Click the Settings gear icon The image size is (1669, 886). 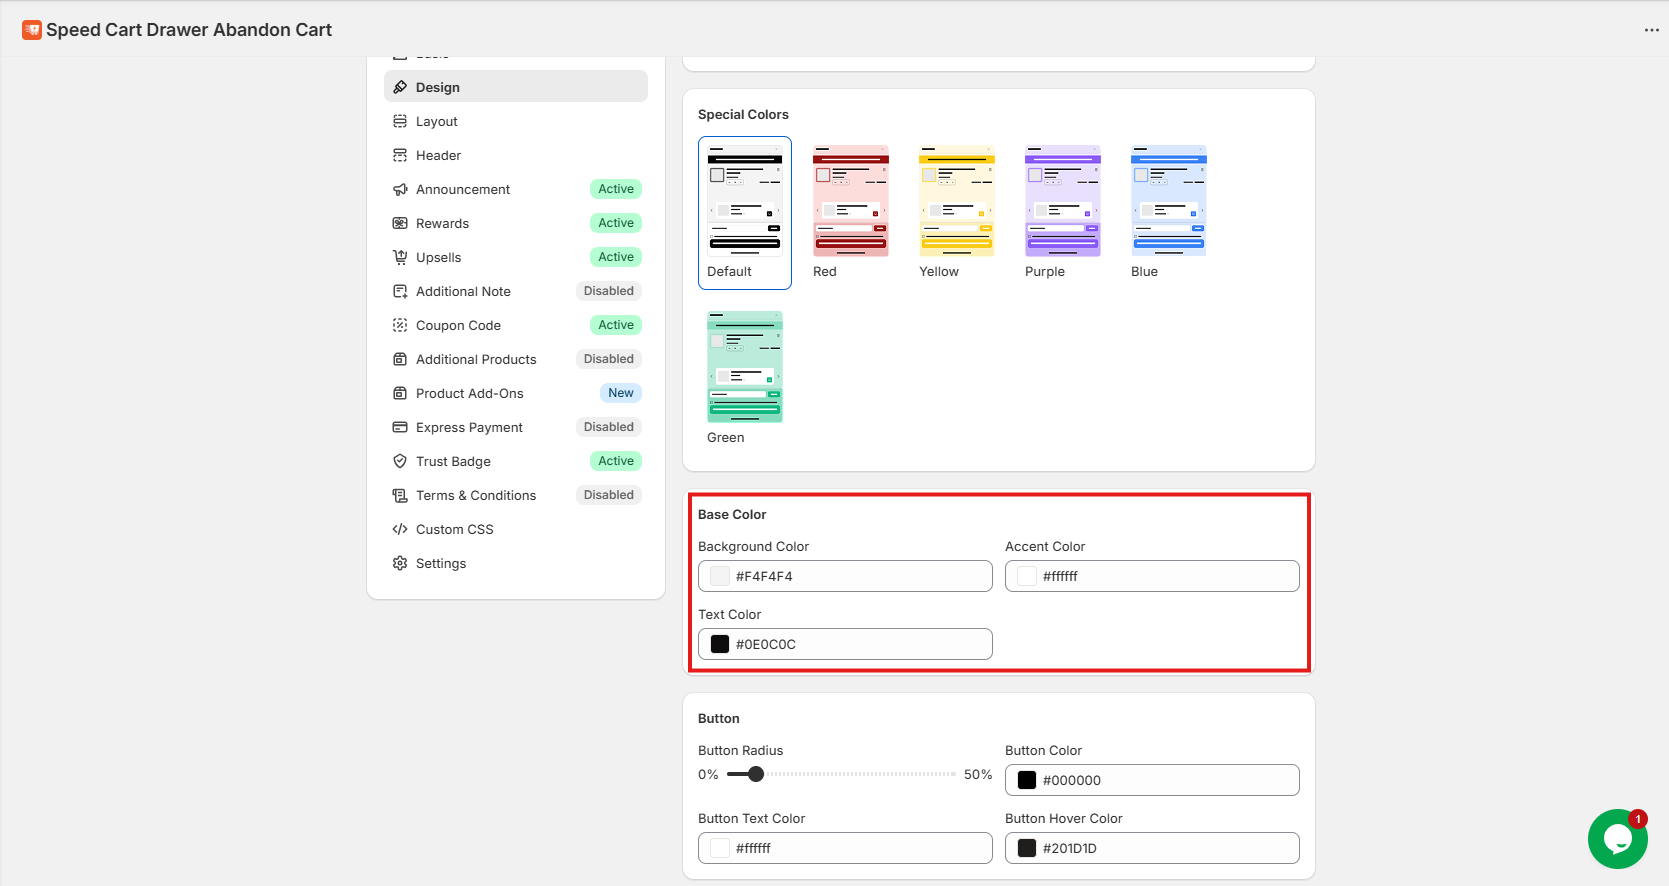point(400,563)
